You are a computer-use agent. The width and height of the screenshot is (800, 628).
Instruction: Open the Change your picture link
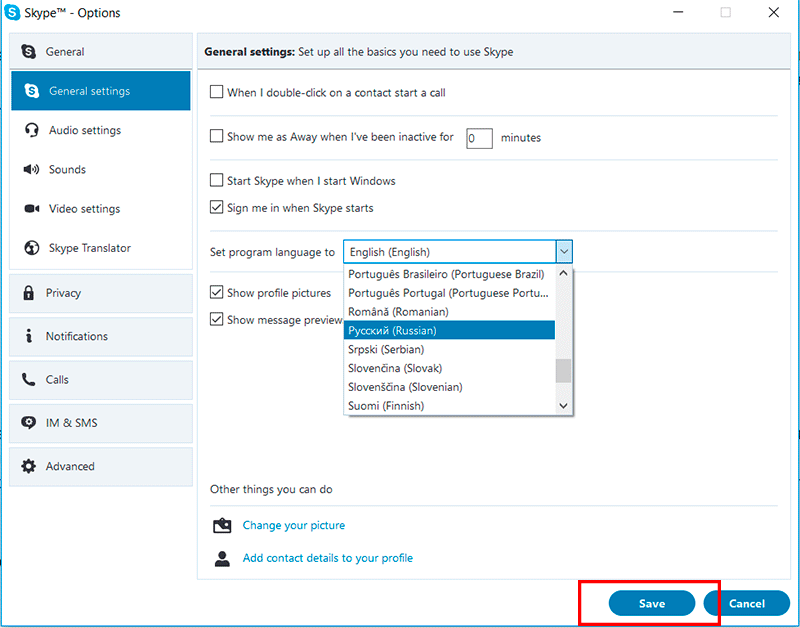(293, 525)
